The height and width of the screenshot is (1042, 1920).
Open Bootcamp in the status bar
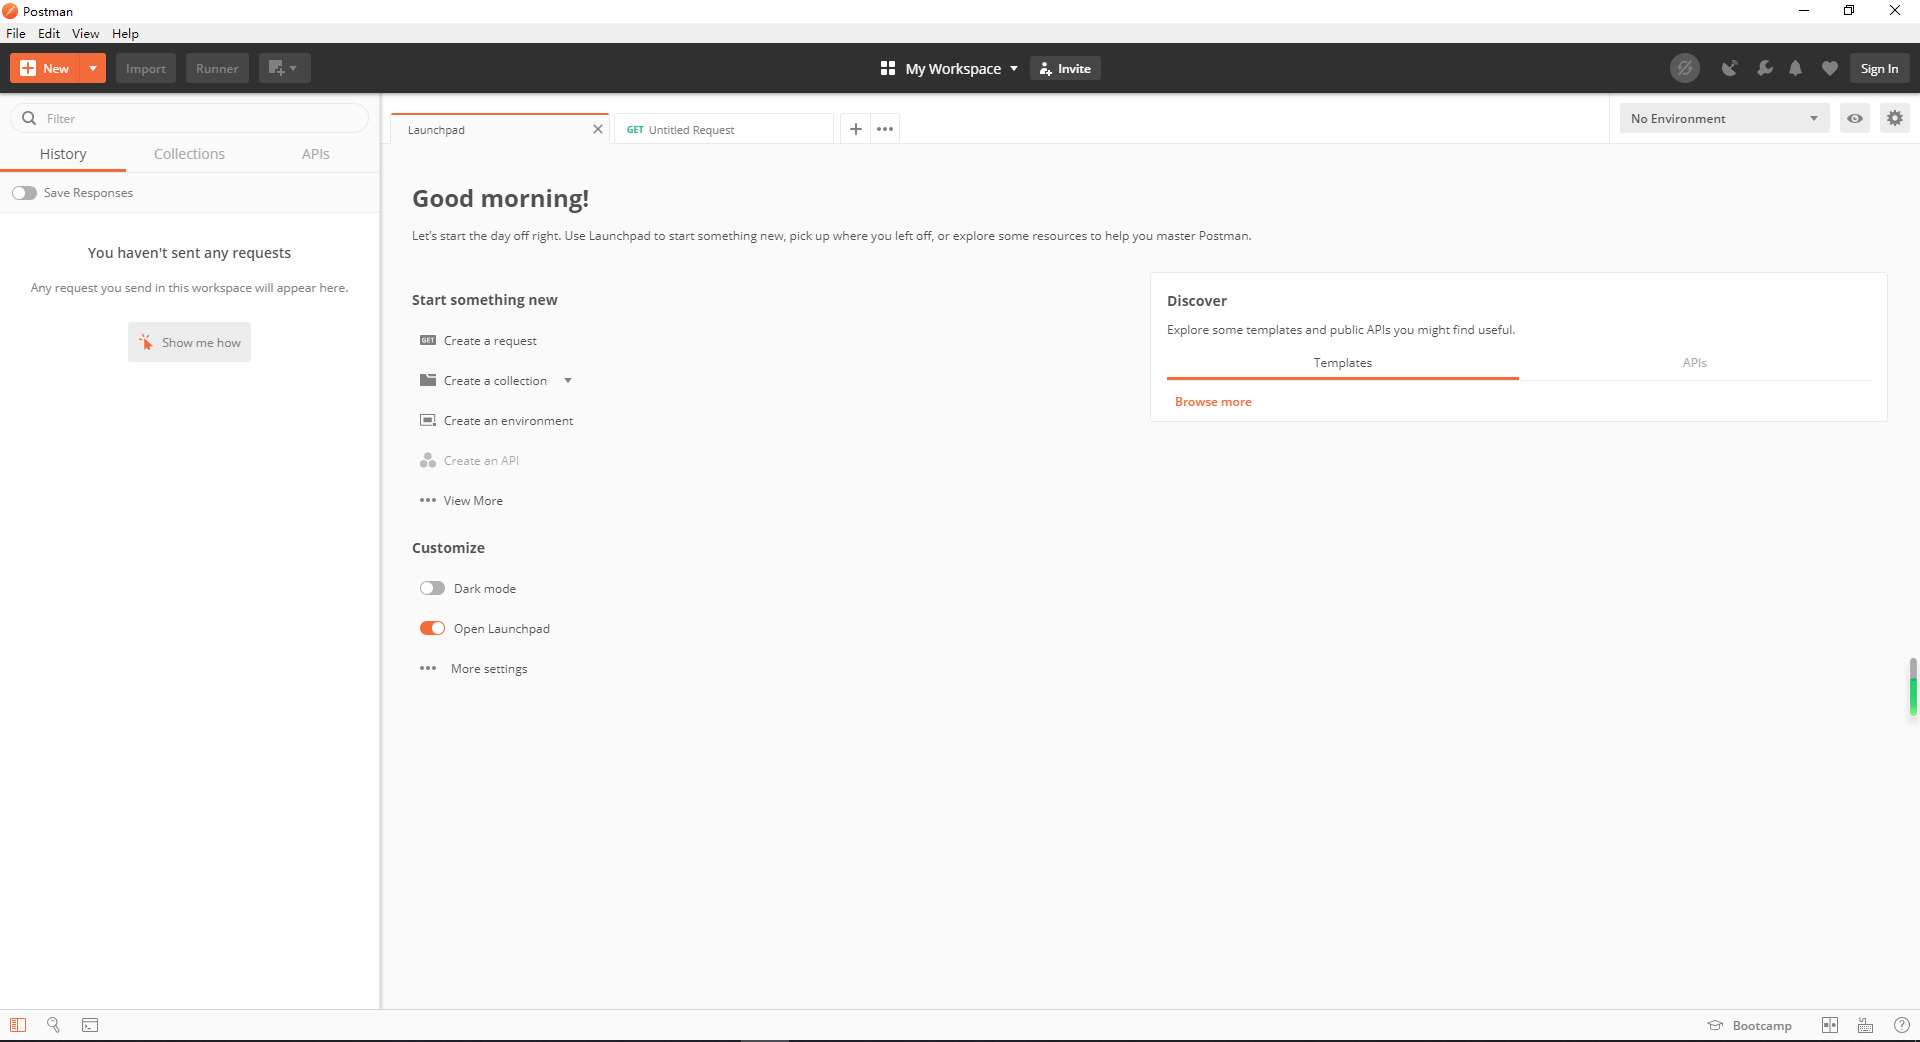[x=1750, y=1025]
